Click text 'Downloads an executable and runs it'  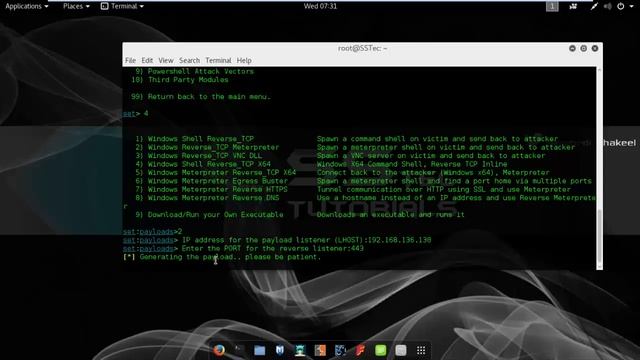[391, 215]
